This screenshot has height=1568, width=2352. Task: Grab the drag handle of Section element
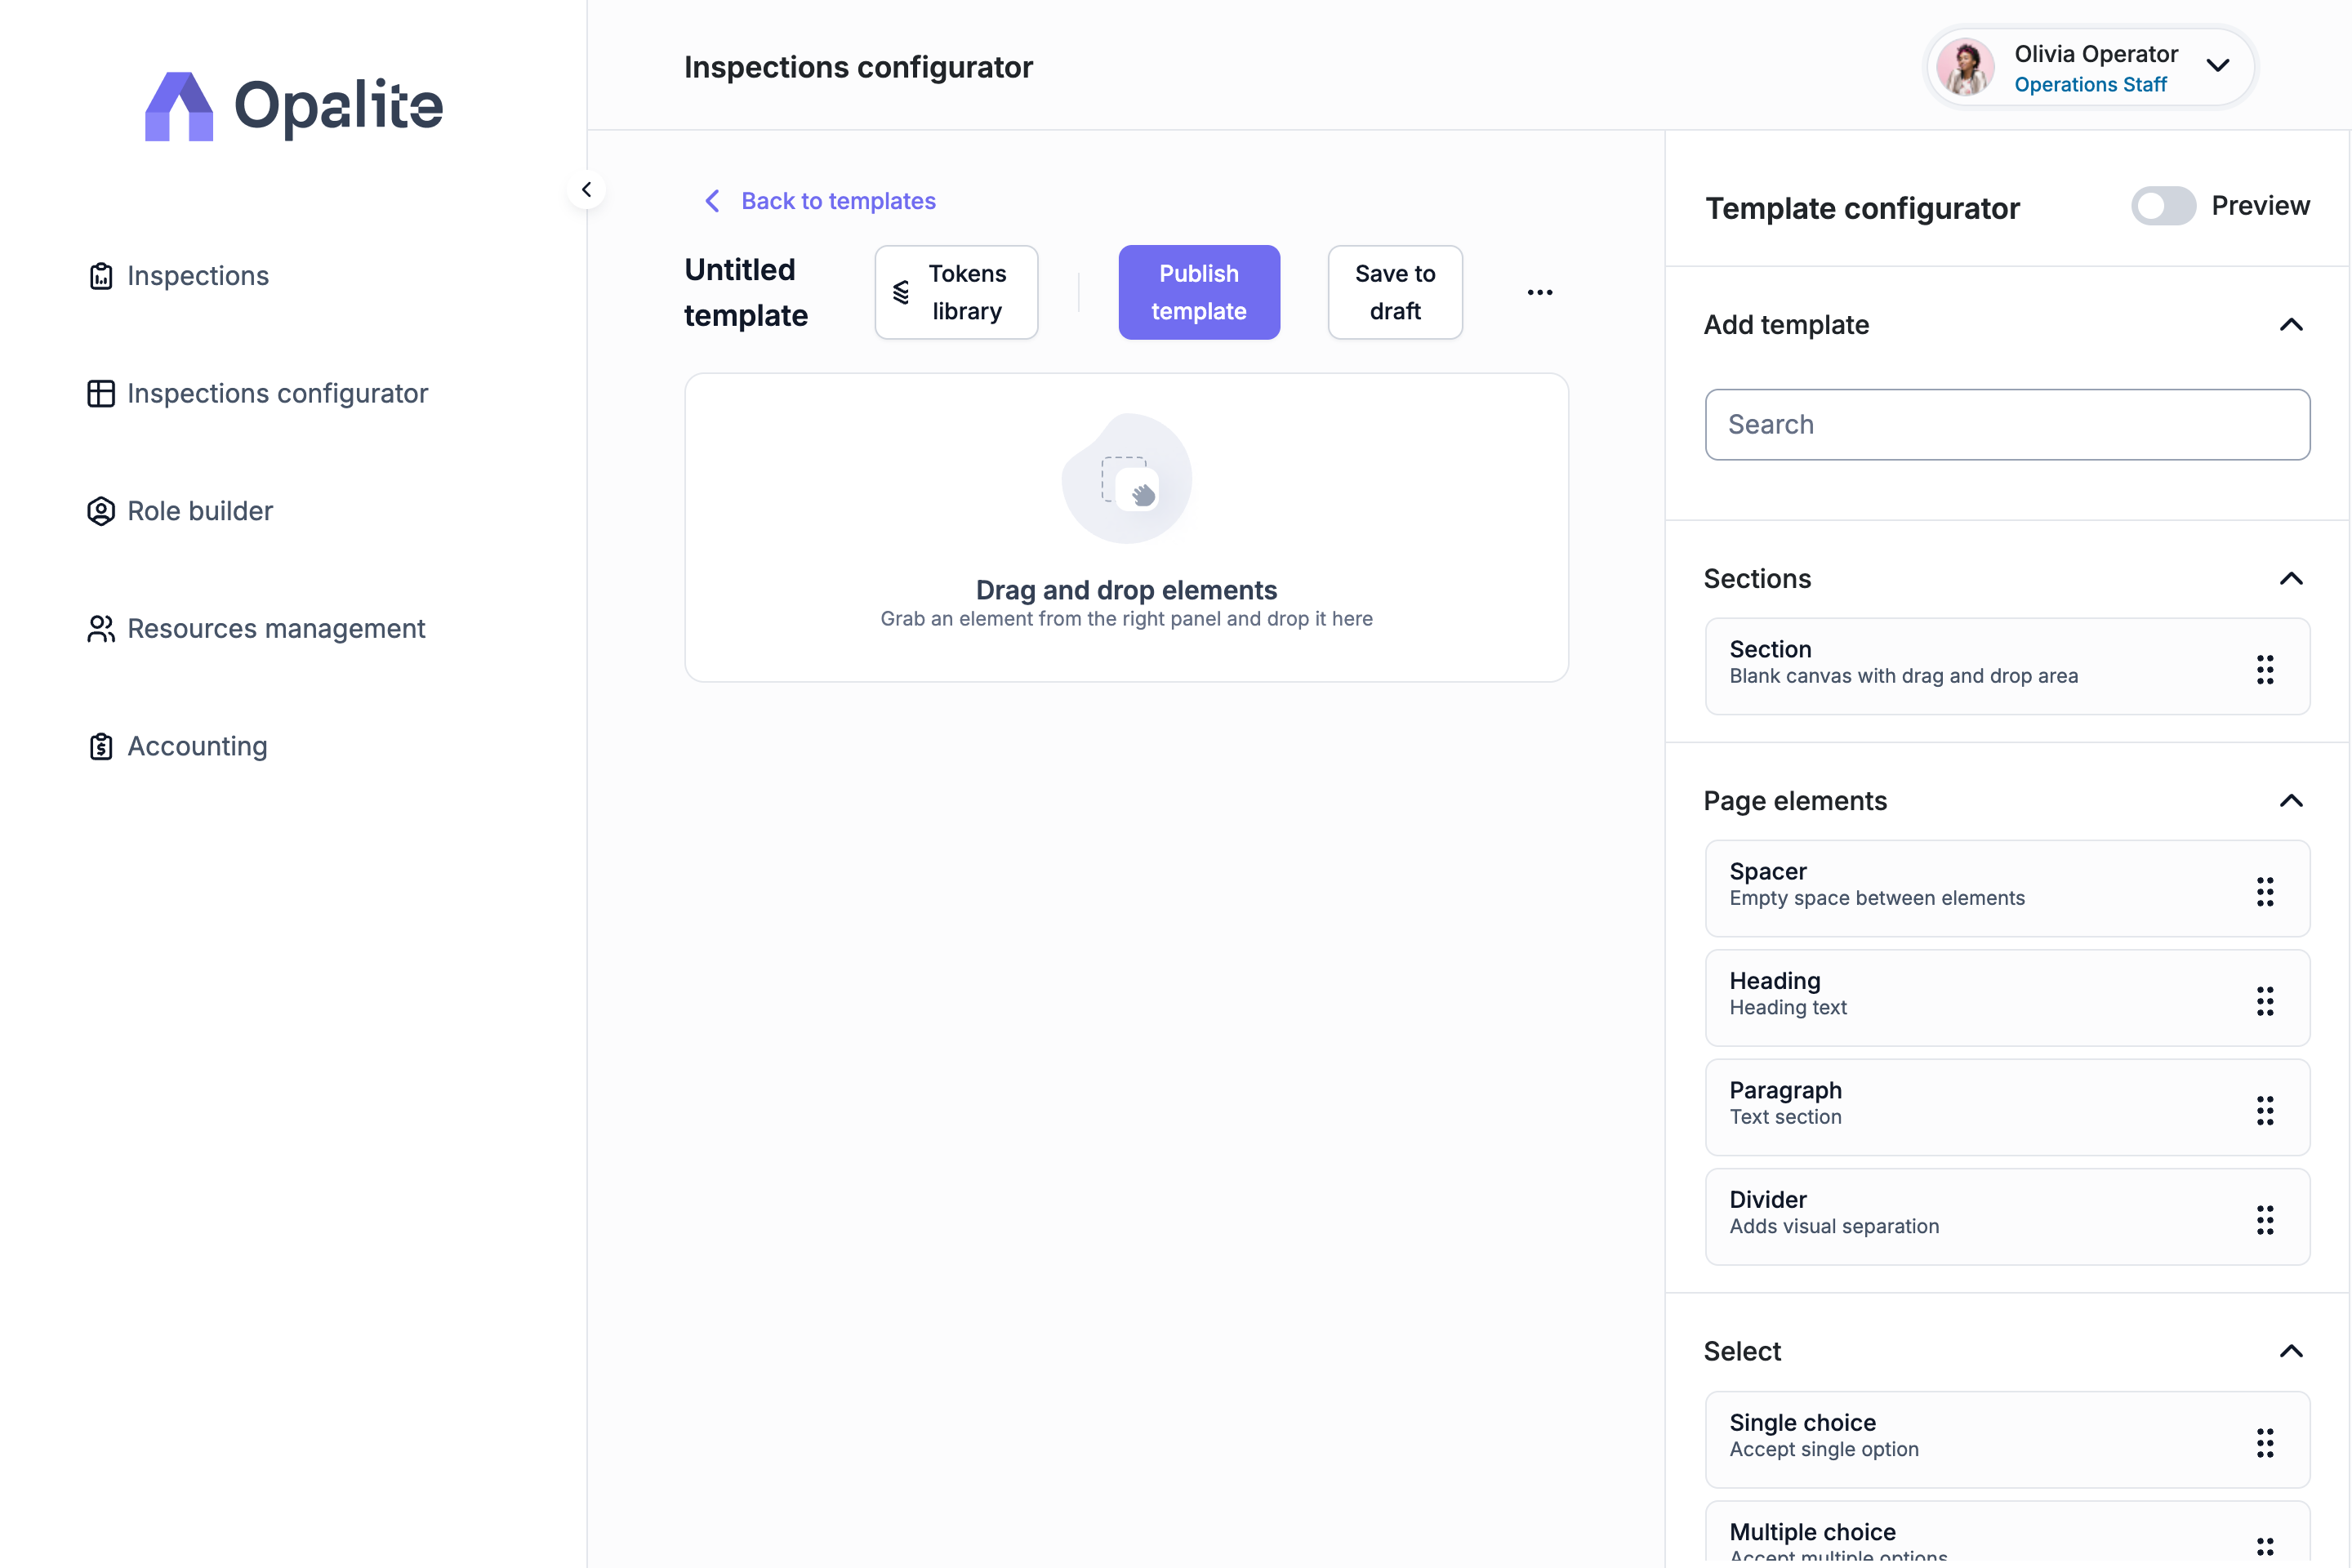(x=2265, y=669)
